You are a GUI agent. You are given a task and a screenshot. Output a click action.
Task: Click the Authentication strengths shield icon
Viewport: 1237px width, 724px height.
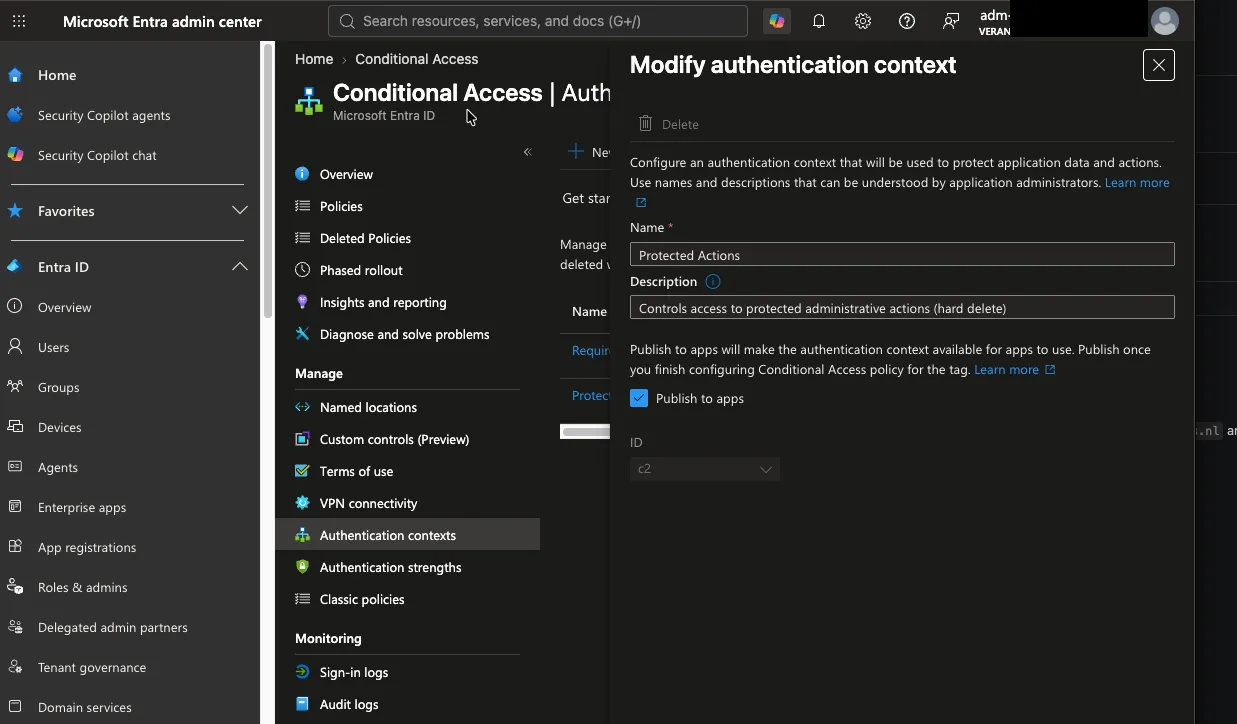[302, 567]
